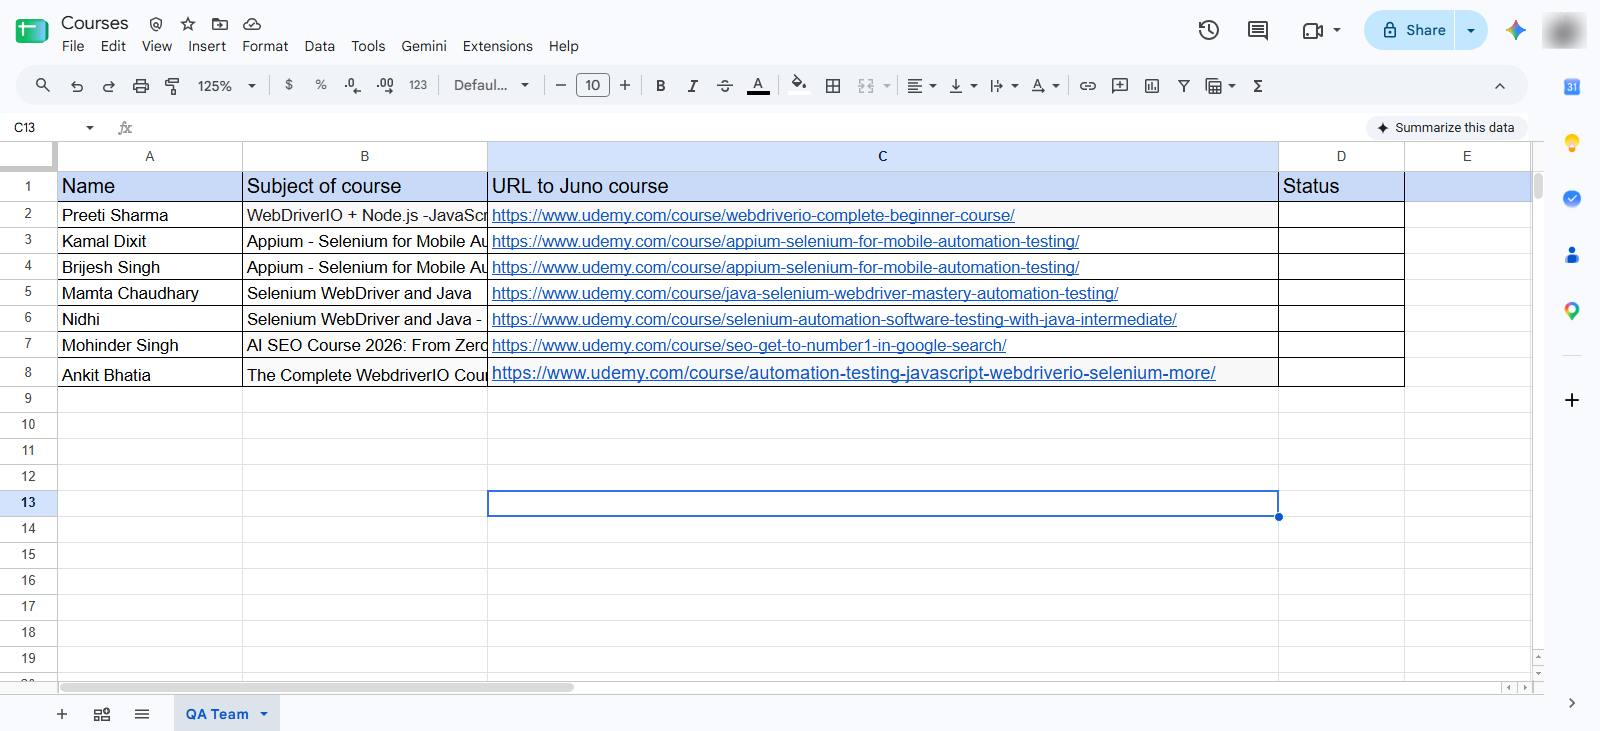The width and height of the screenshot is (1600, 731).
Task: Format as percent
Action: pyautogui.click(x=321, y=86)
